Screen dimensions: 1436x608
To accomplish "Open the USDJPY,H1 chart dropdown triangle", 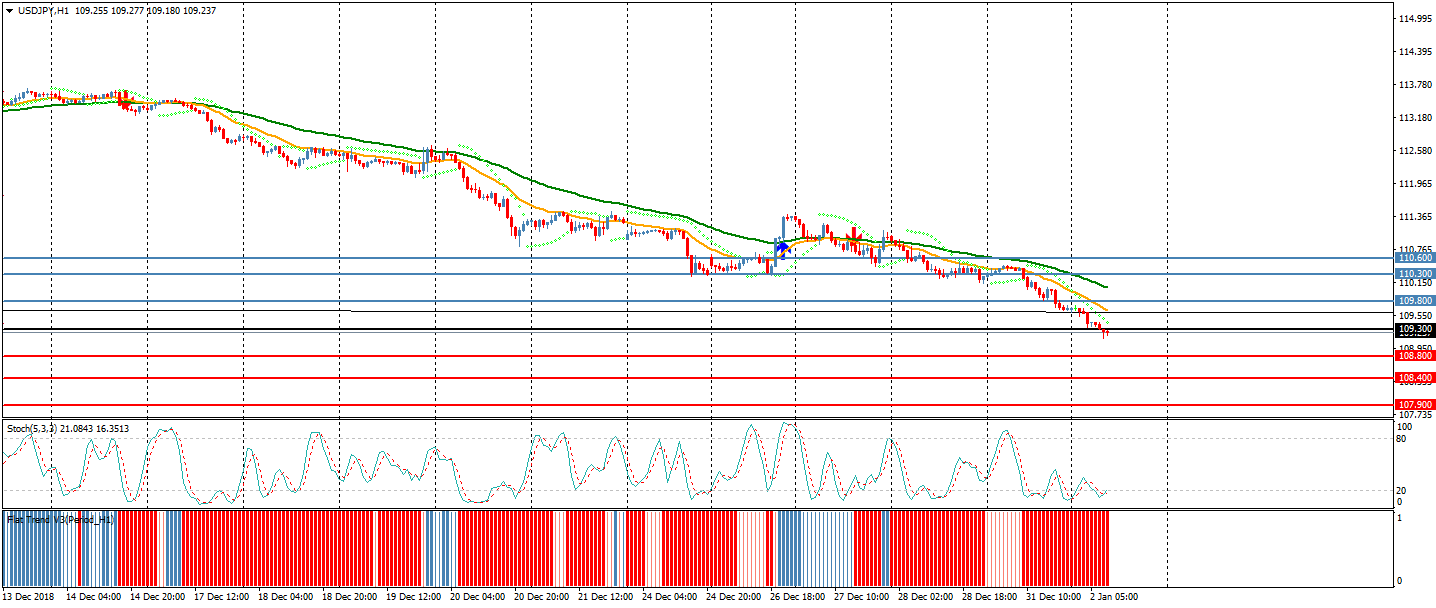I will click(x=9, y=10).
